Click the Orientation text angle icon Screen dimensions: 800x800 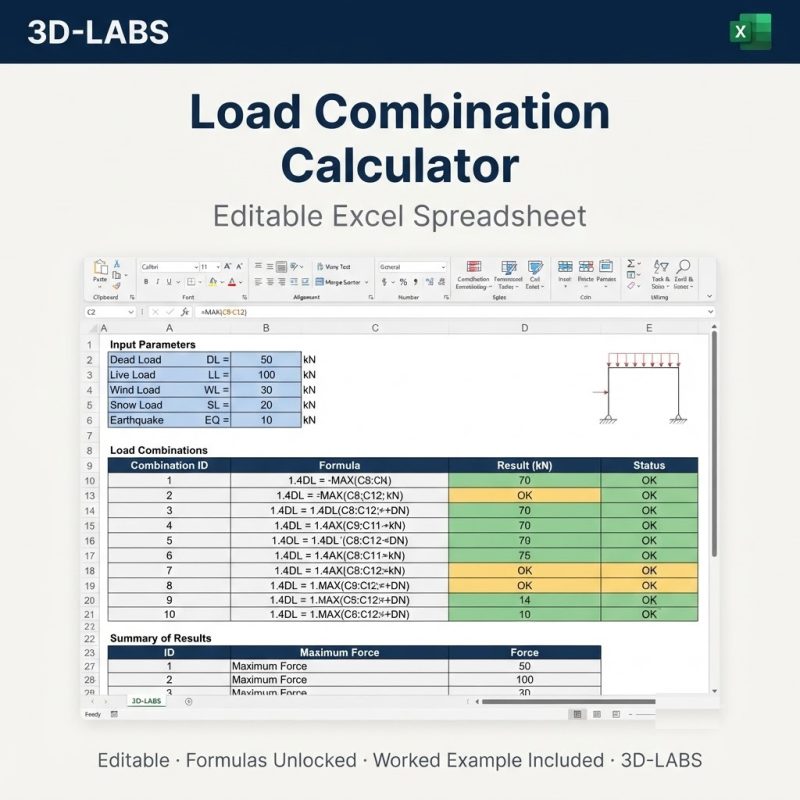coord(294,266)
